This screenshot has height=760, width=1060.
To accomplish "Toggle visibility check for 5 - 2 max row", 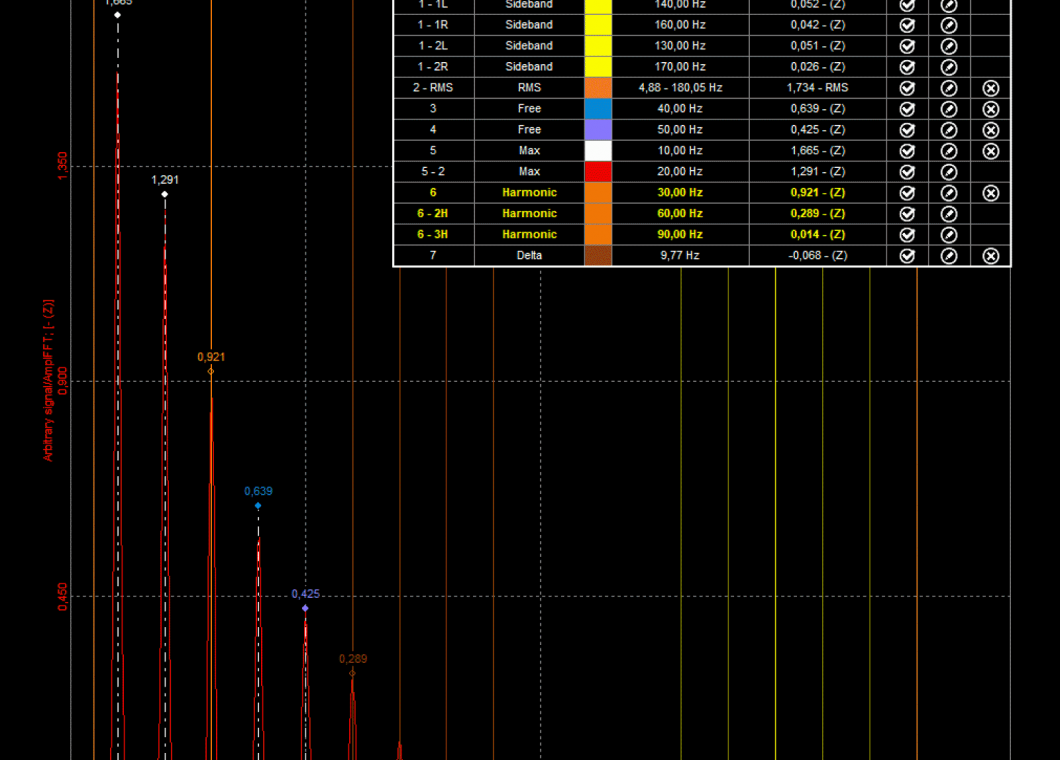I will tap(907, 172).
